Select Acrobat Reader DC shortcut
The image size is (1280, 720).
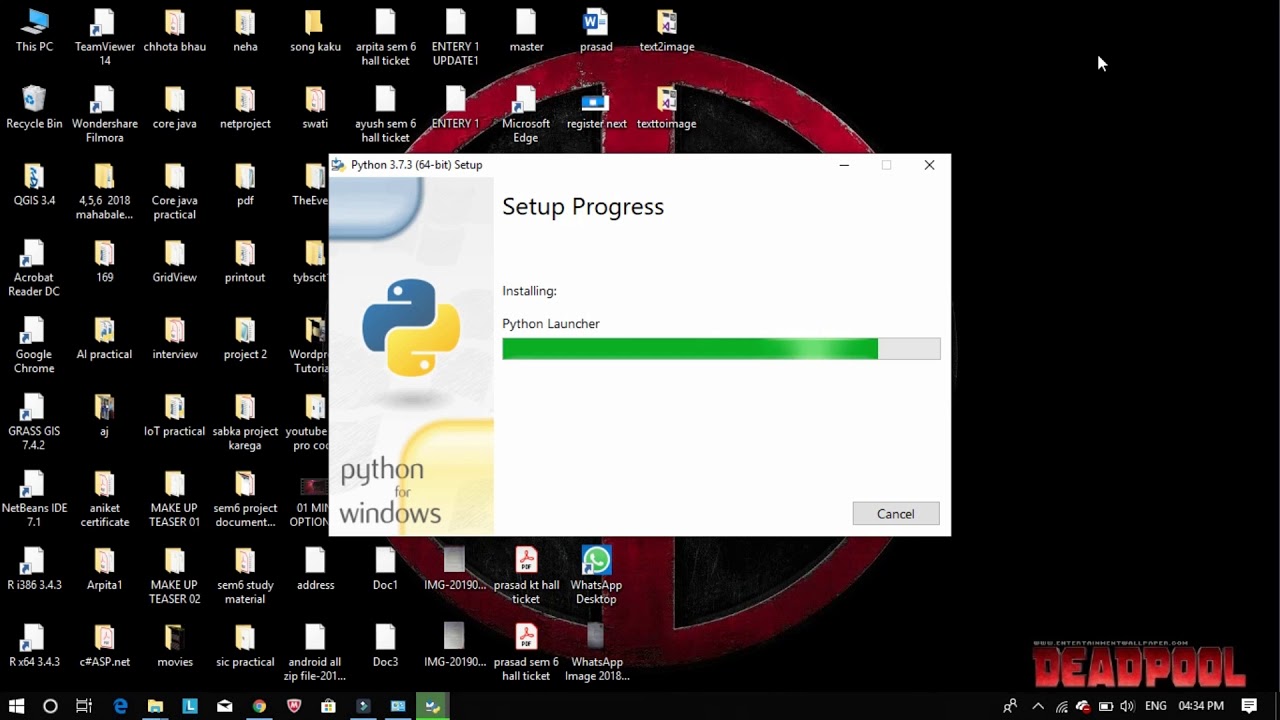click(x=34, y=268)
